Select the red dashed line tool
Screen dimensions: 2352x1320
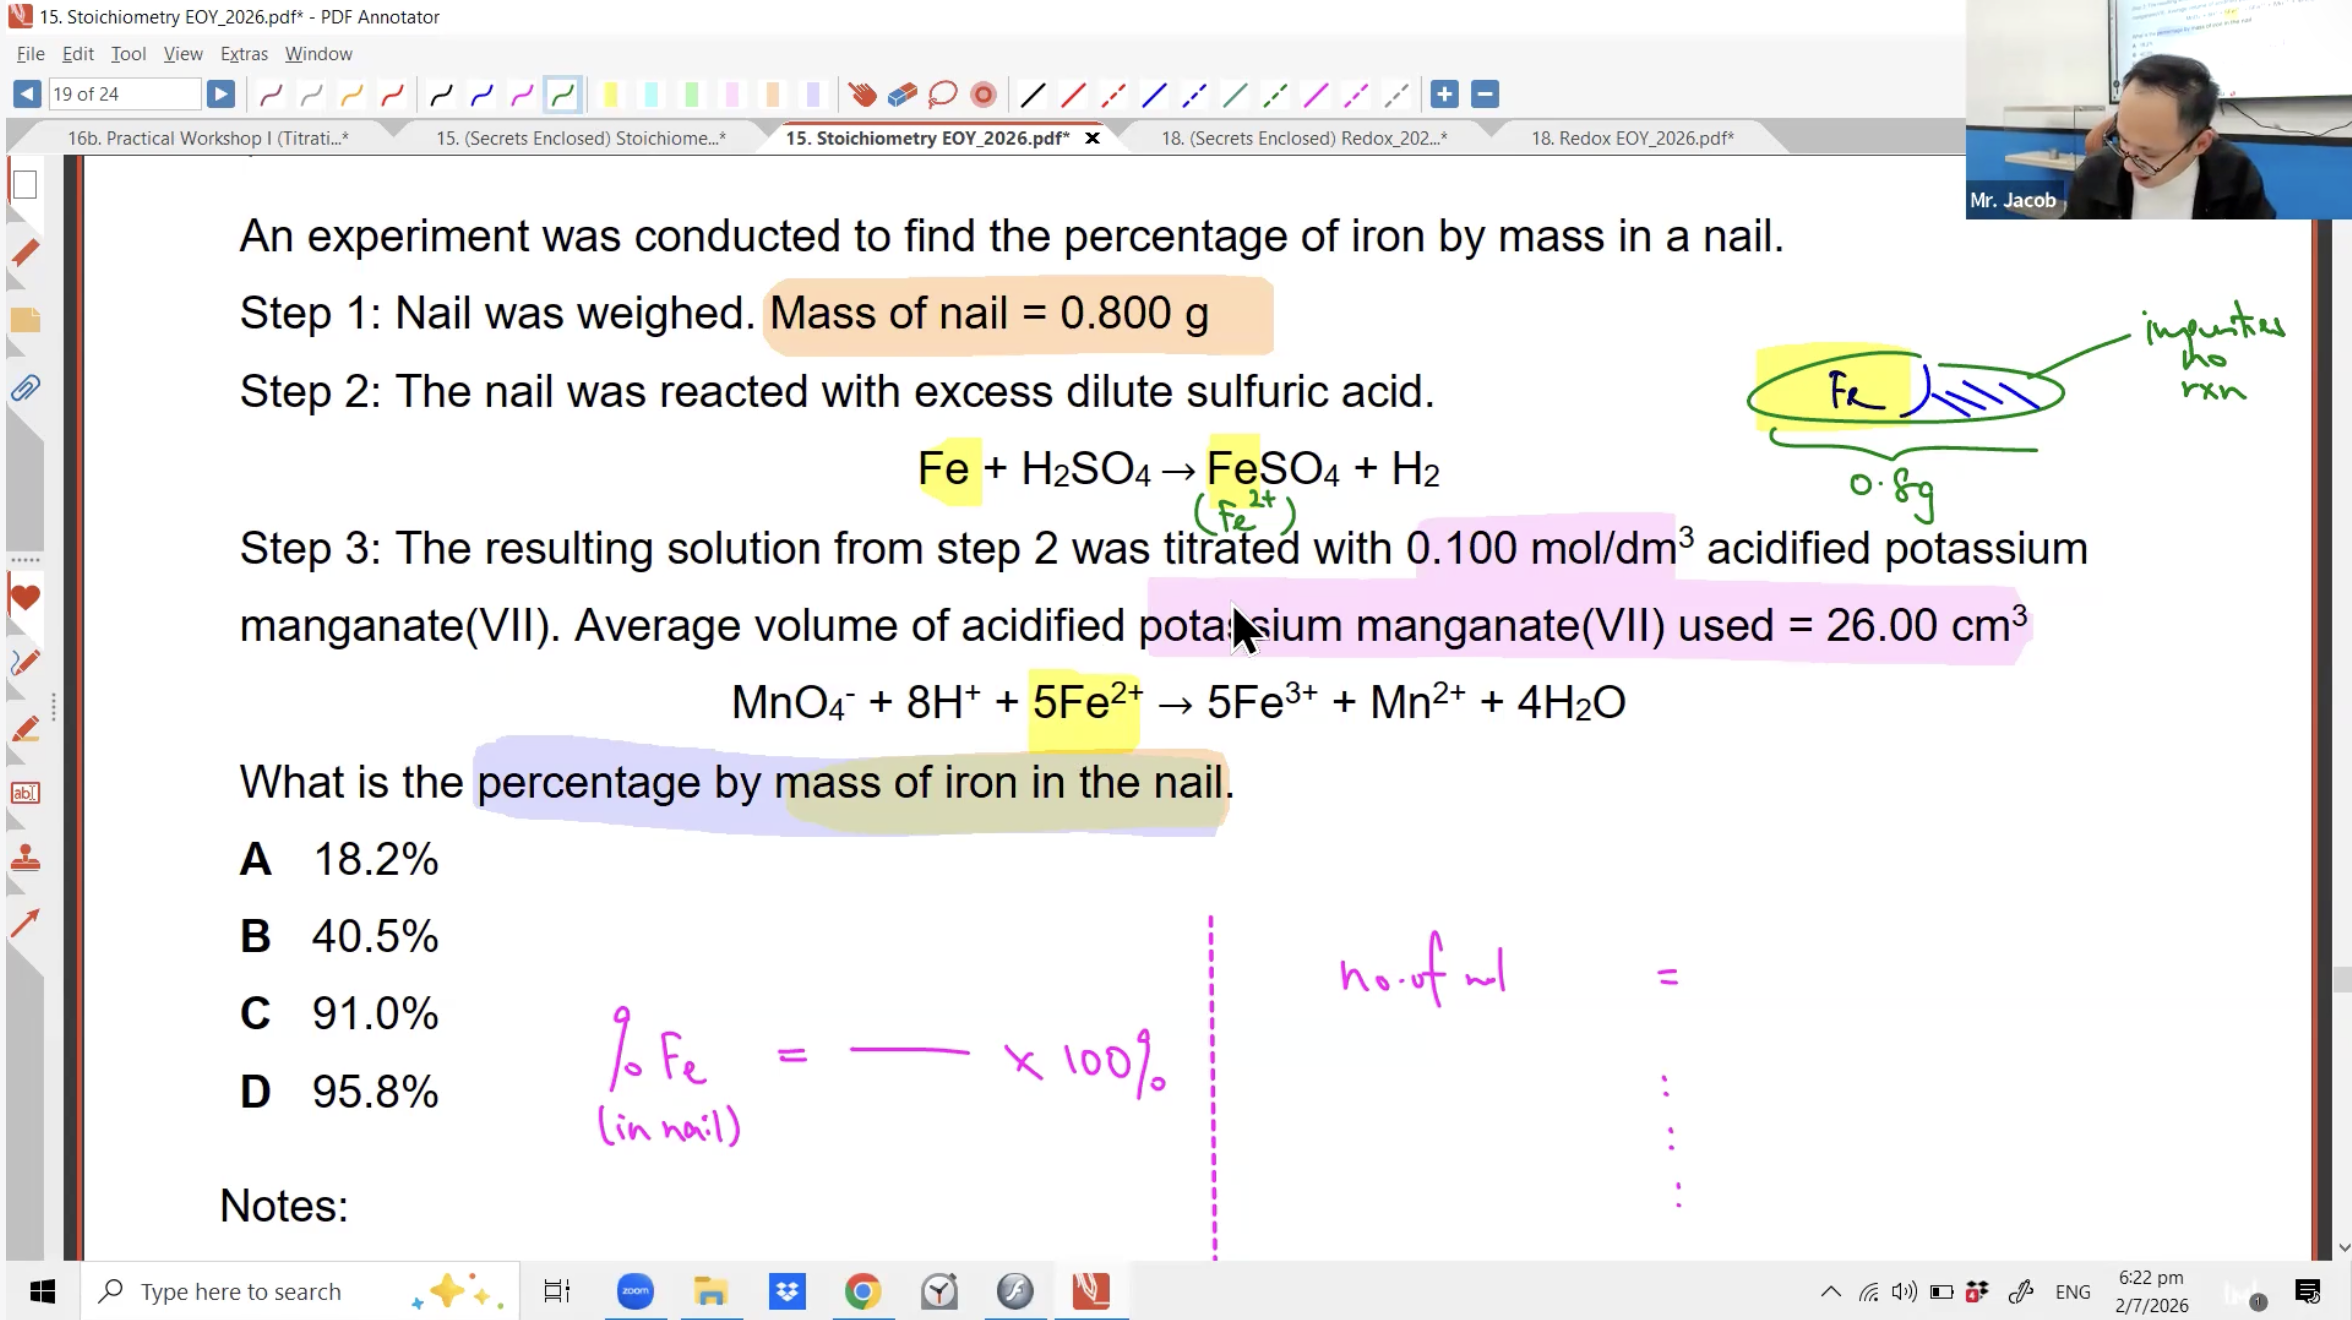click(1113, 95)
